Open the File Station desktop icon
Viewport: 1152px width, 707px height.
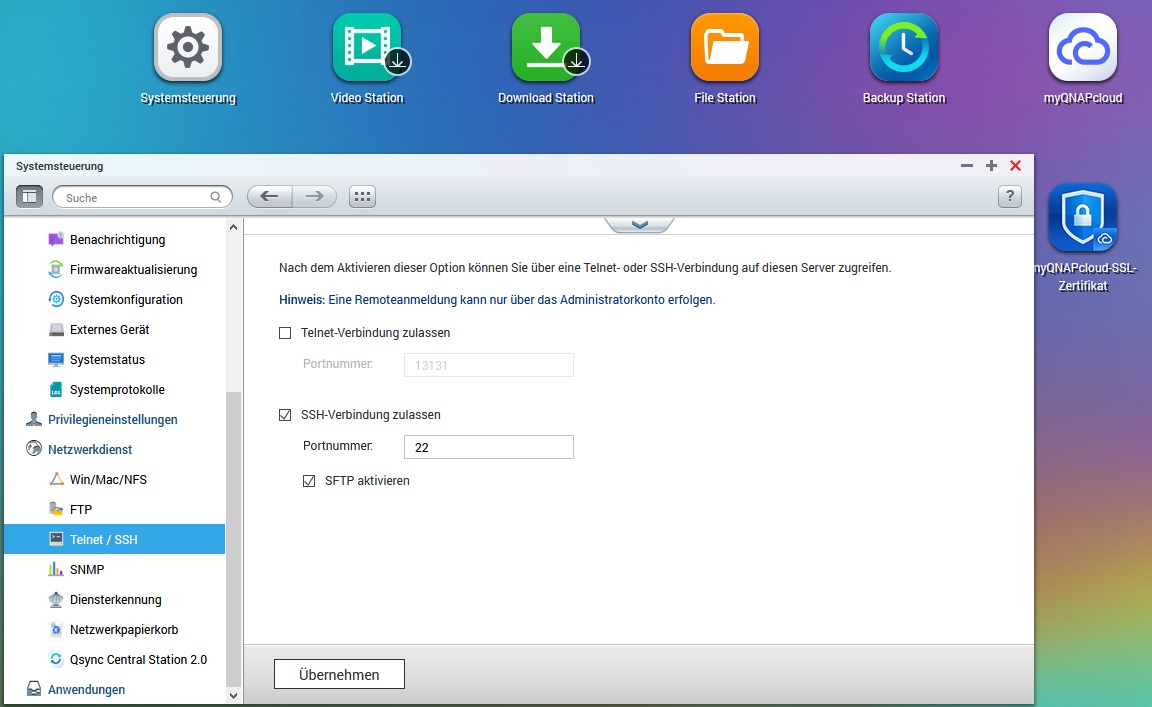[x=725, y=48]
